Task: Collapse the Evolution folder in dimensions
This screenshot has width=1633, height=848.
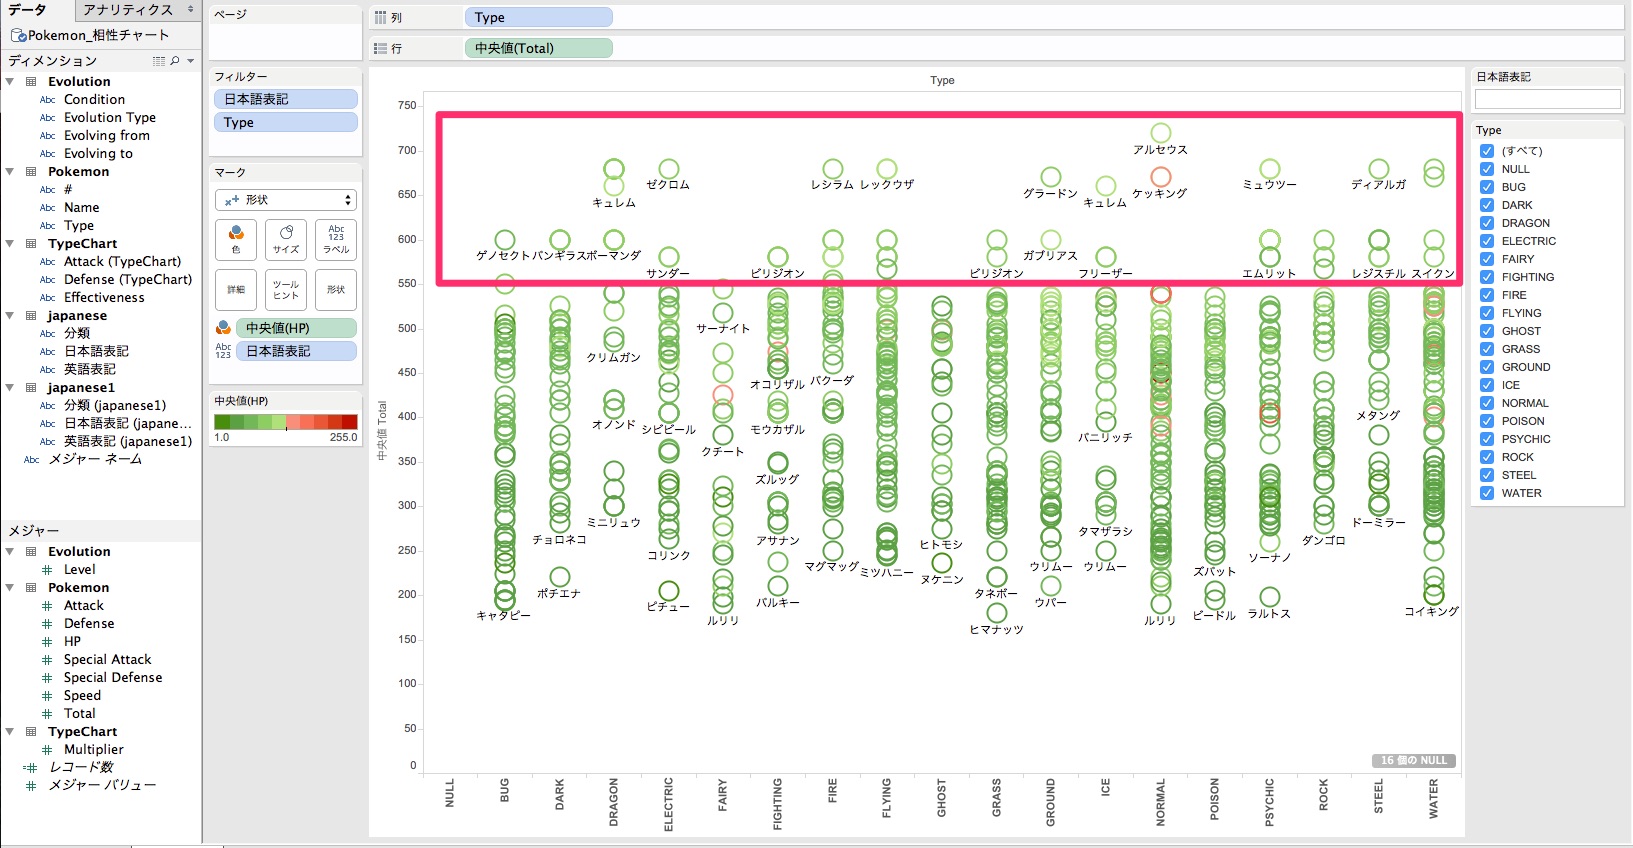Action: point(10,82)
